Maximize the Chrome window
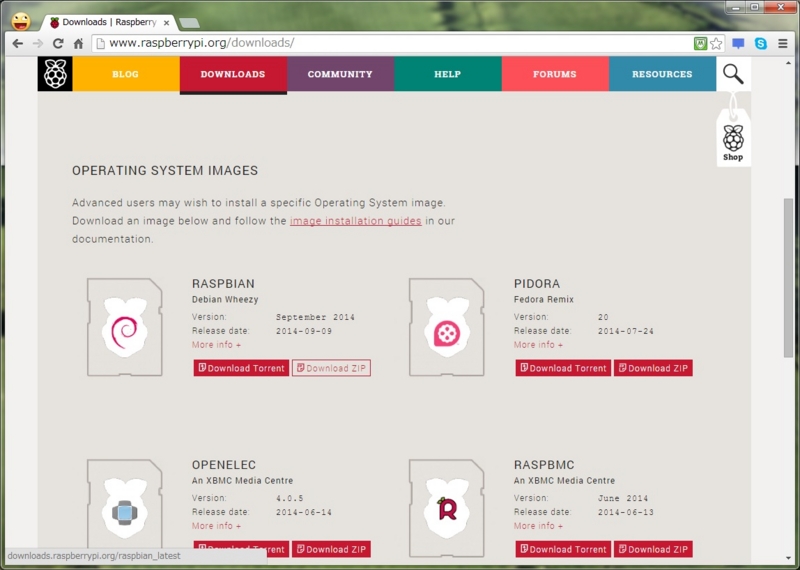 tap(754, 7)
